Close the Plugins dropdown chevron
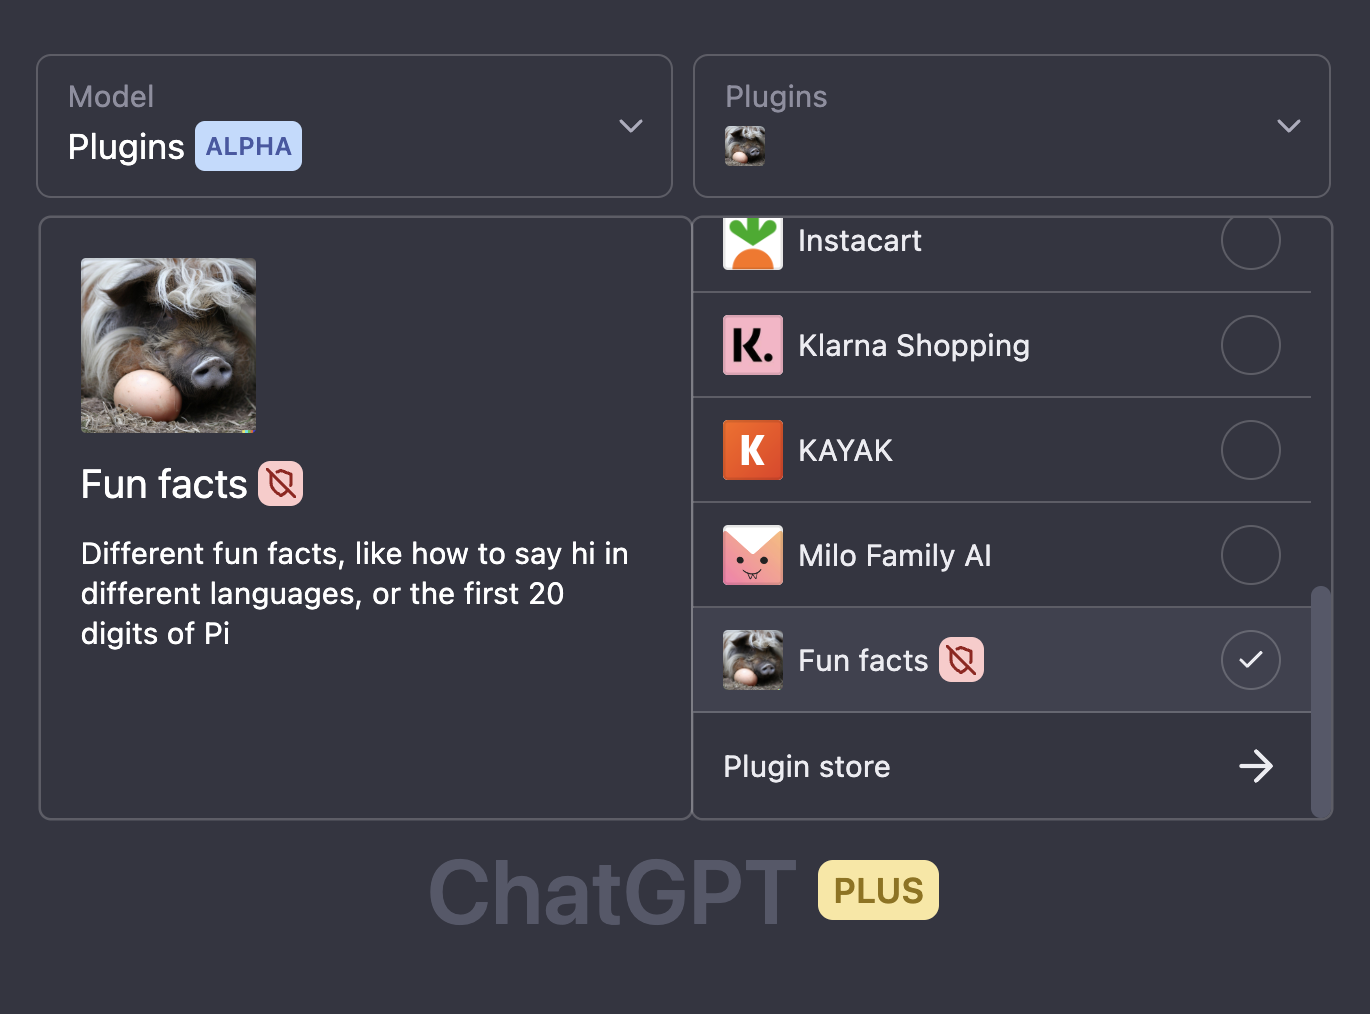The width and height of the screenshot is (1370, 1014). pyautogui.click(x=1288, y=126)
